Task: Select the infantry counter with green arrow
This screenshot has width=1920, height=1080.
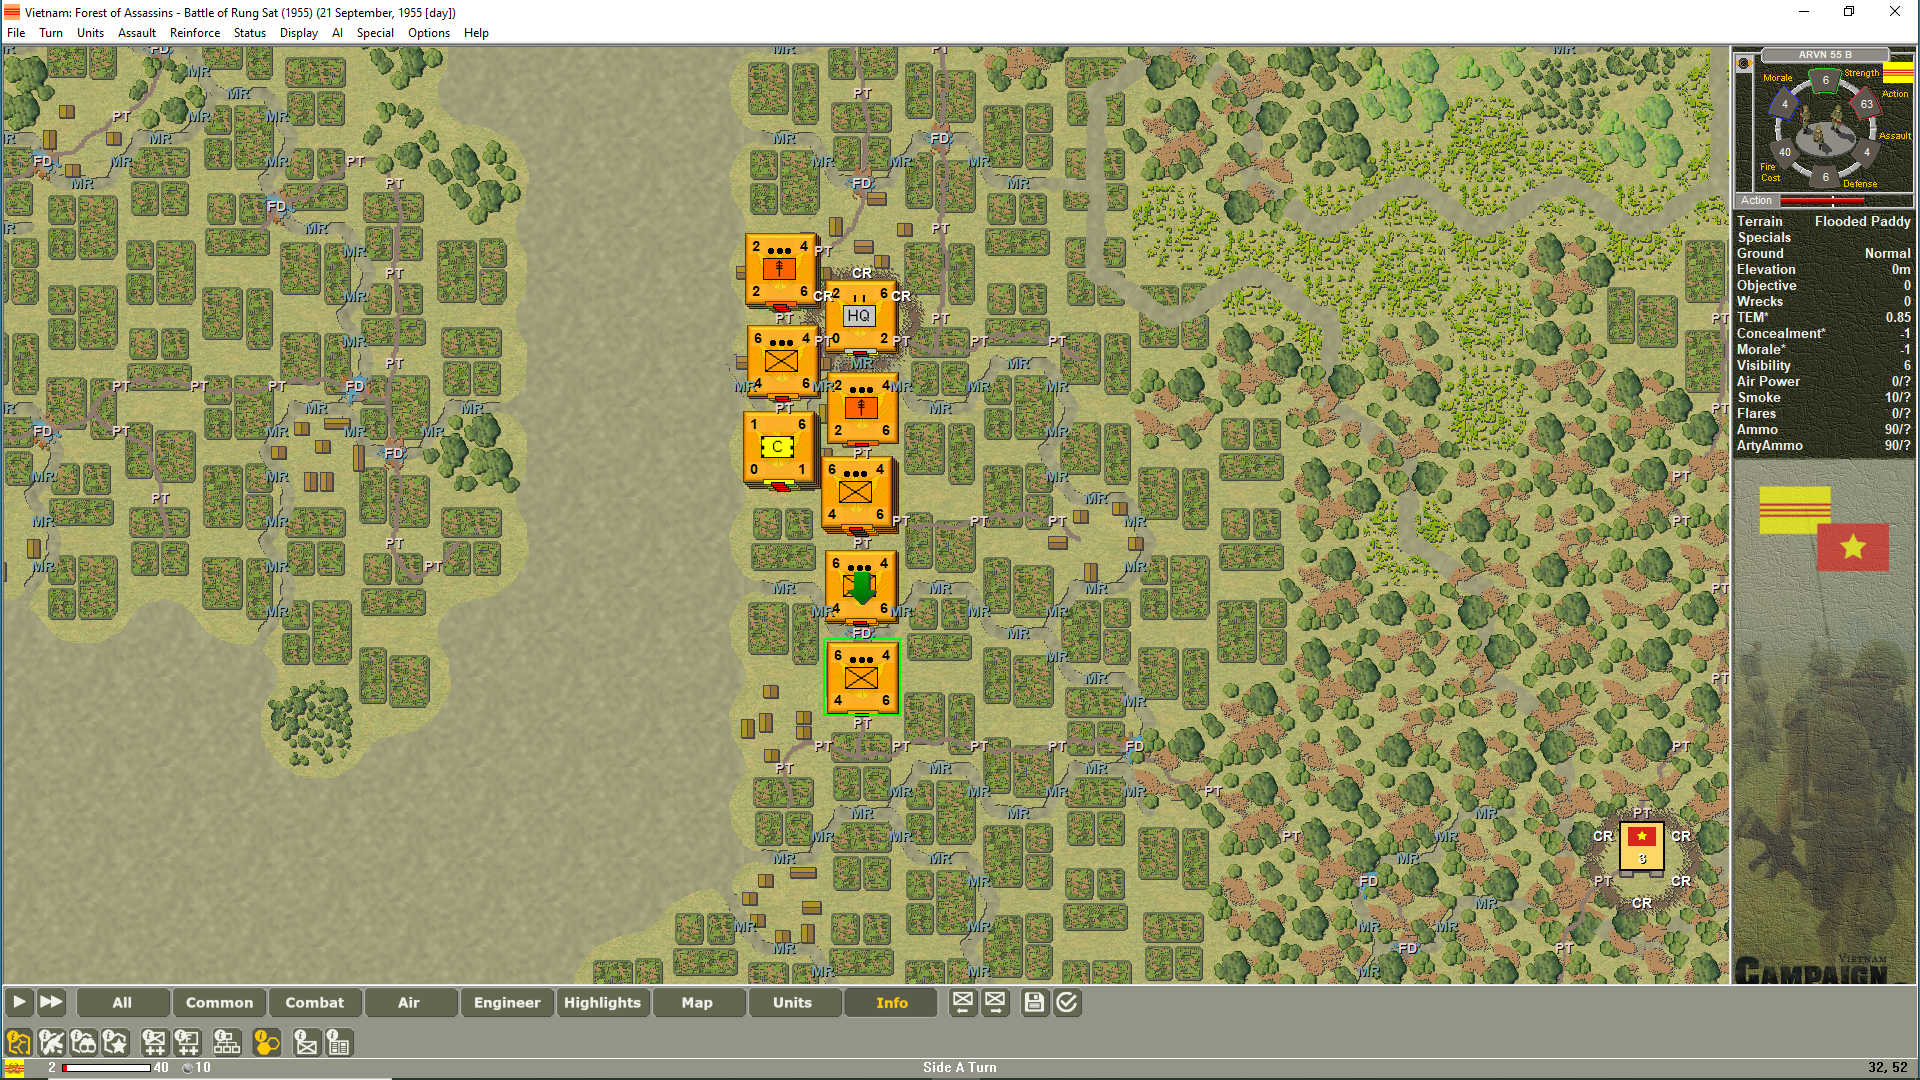Action: tap(860, 586)
